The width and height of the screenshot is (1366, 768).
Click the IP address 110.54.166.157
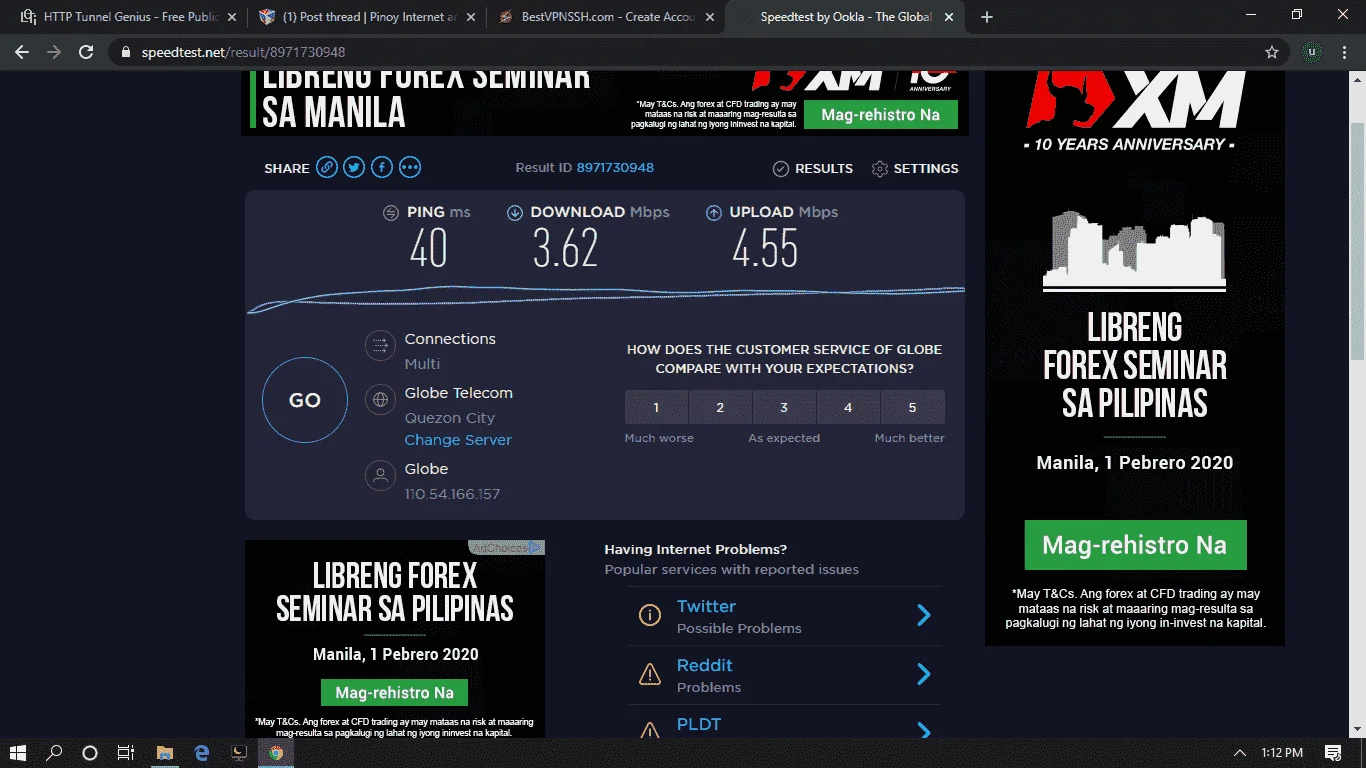click(452, 494)
